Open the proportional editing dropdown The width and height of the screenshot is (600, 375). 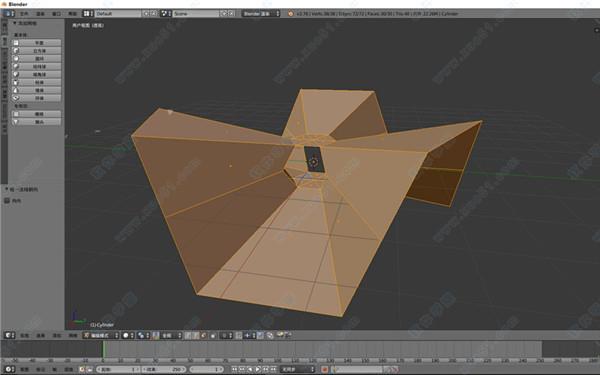[226, 335]
